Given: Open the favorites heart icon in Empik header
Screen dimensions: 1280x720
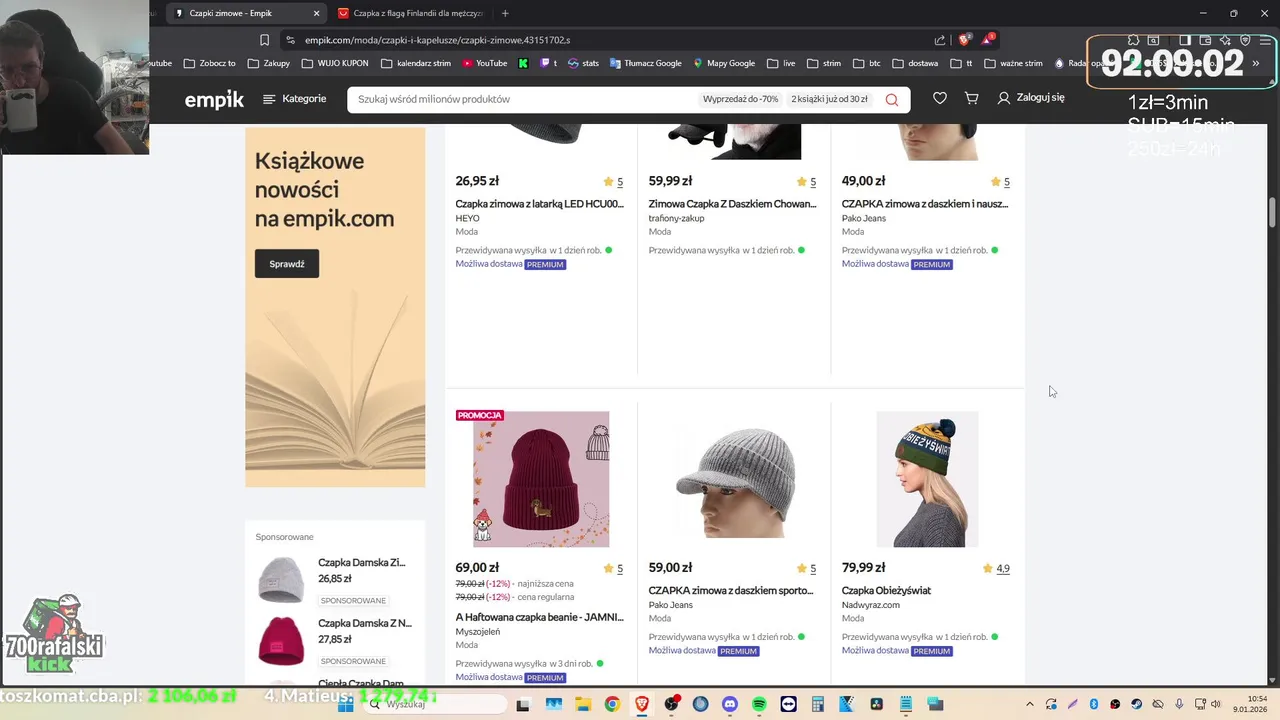Looking at the screenshot, I should [940, 98].
